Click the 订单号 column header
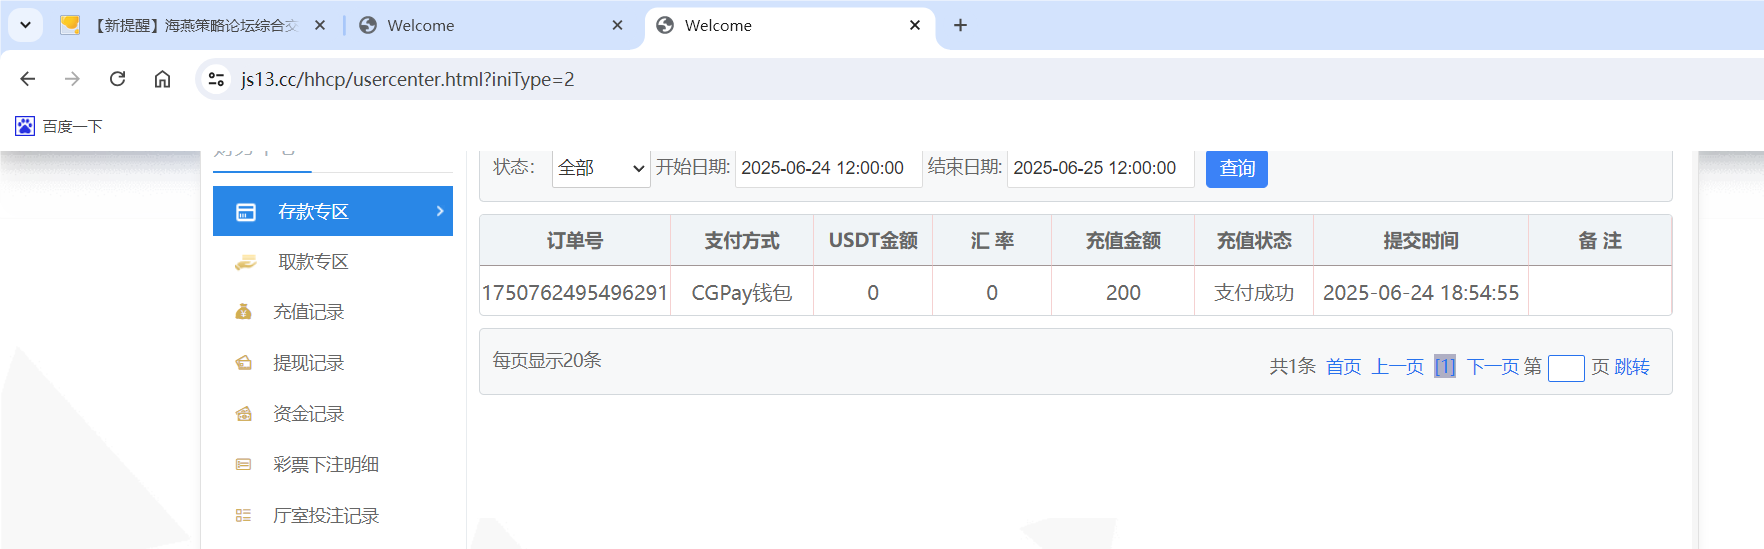 [575, 241]
